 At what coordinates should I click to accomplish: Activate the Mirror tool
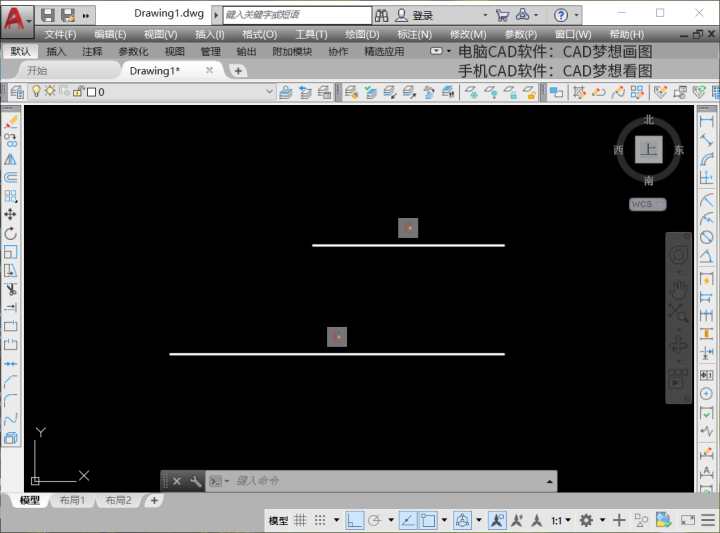pyautogui.click(x=11, y=159)
